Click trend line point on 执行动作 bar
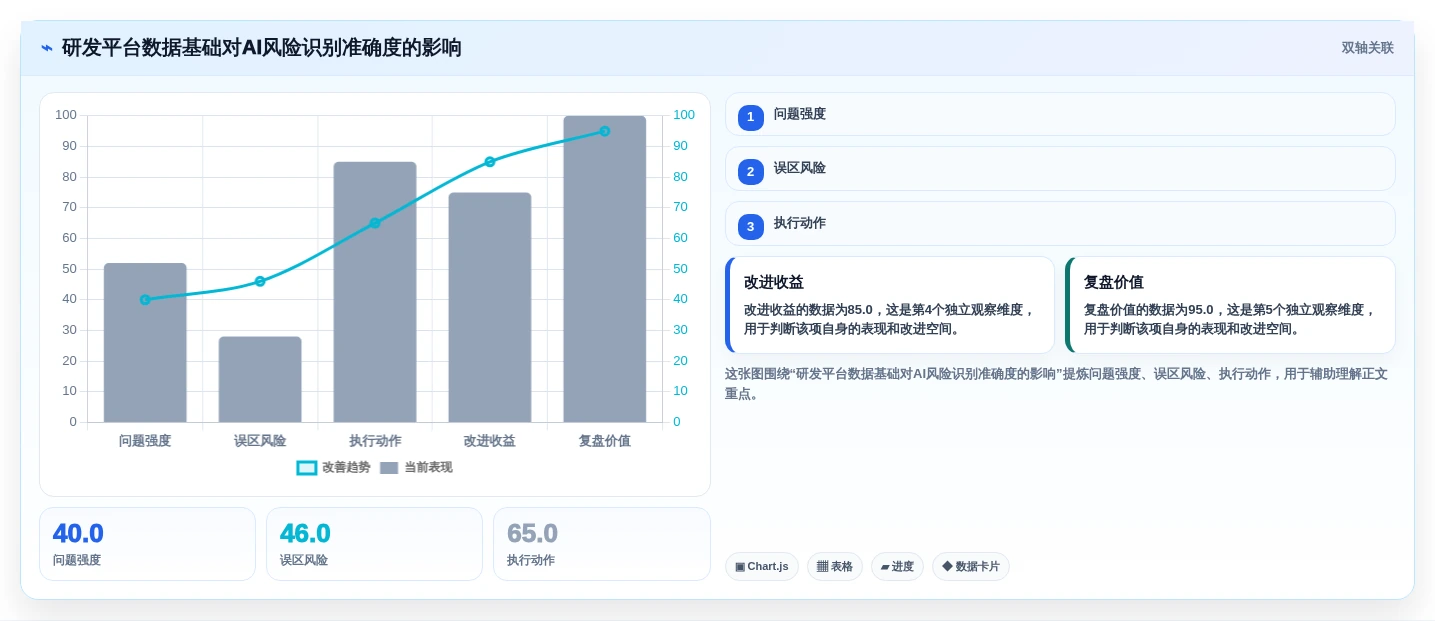 point(375,223)
